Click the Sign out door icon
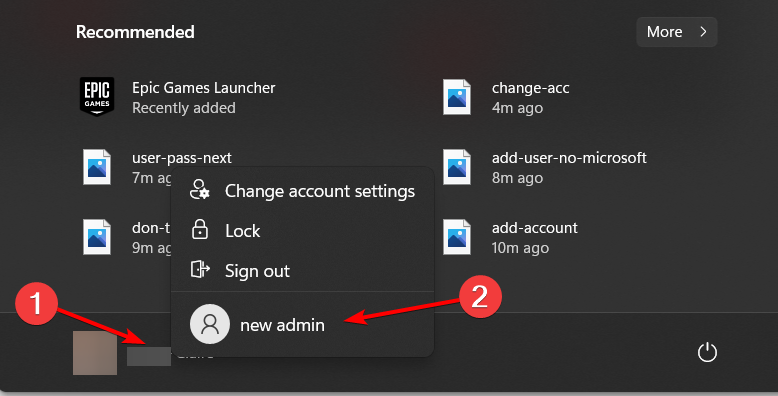Screen dimensions: 778x396 [200, 269]
